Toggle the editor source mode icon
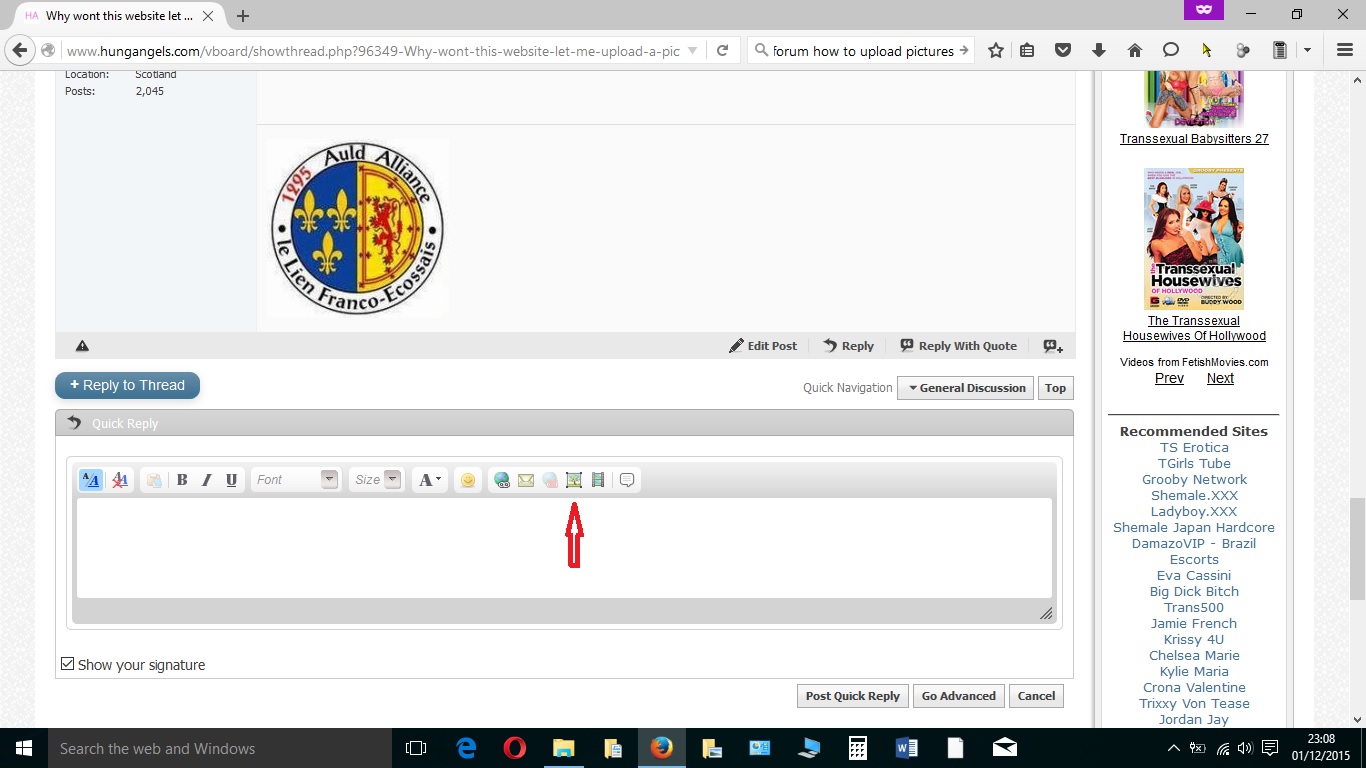Image resolution: width=1366 pixels, height=768 pixels. click(91, 480)
